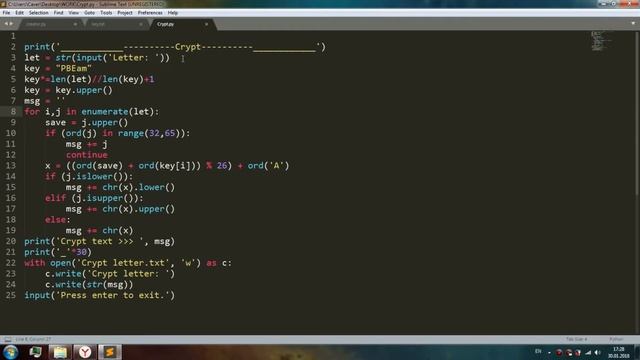Toggle the side bar switcher icon in status bar
The image size is (640, 360).
7,339
